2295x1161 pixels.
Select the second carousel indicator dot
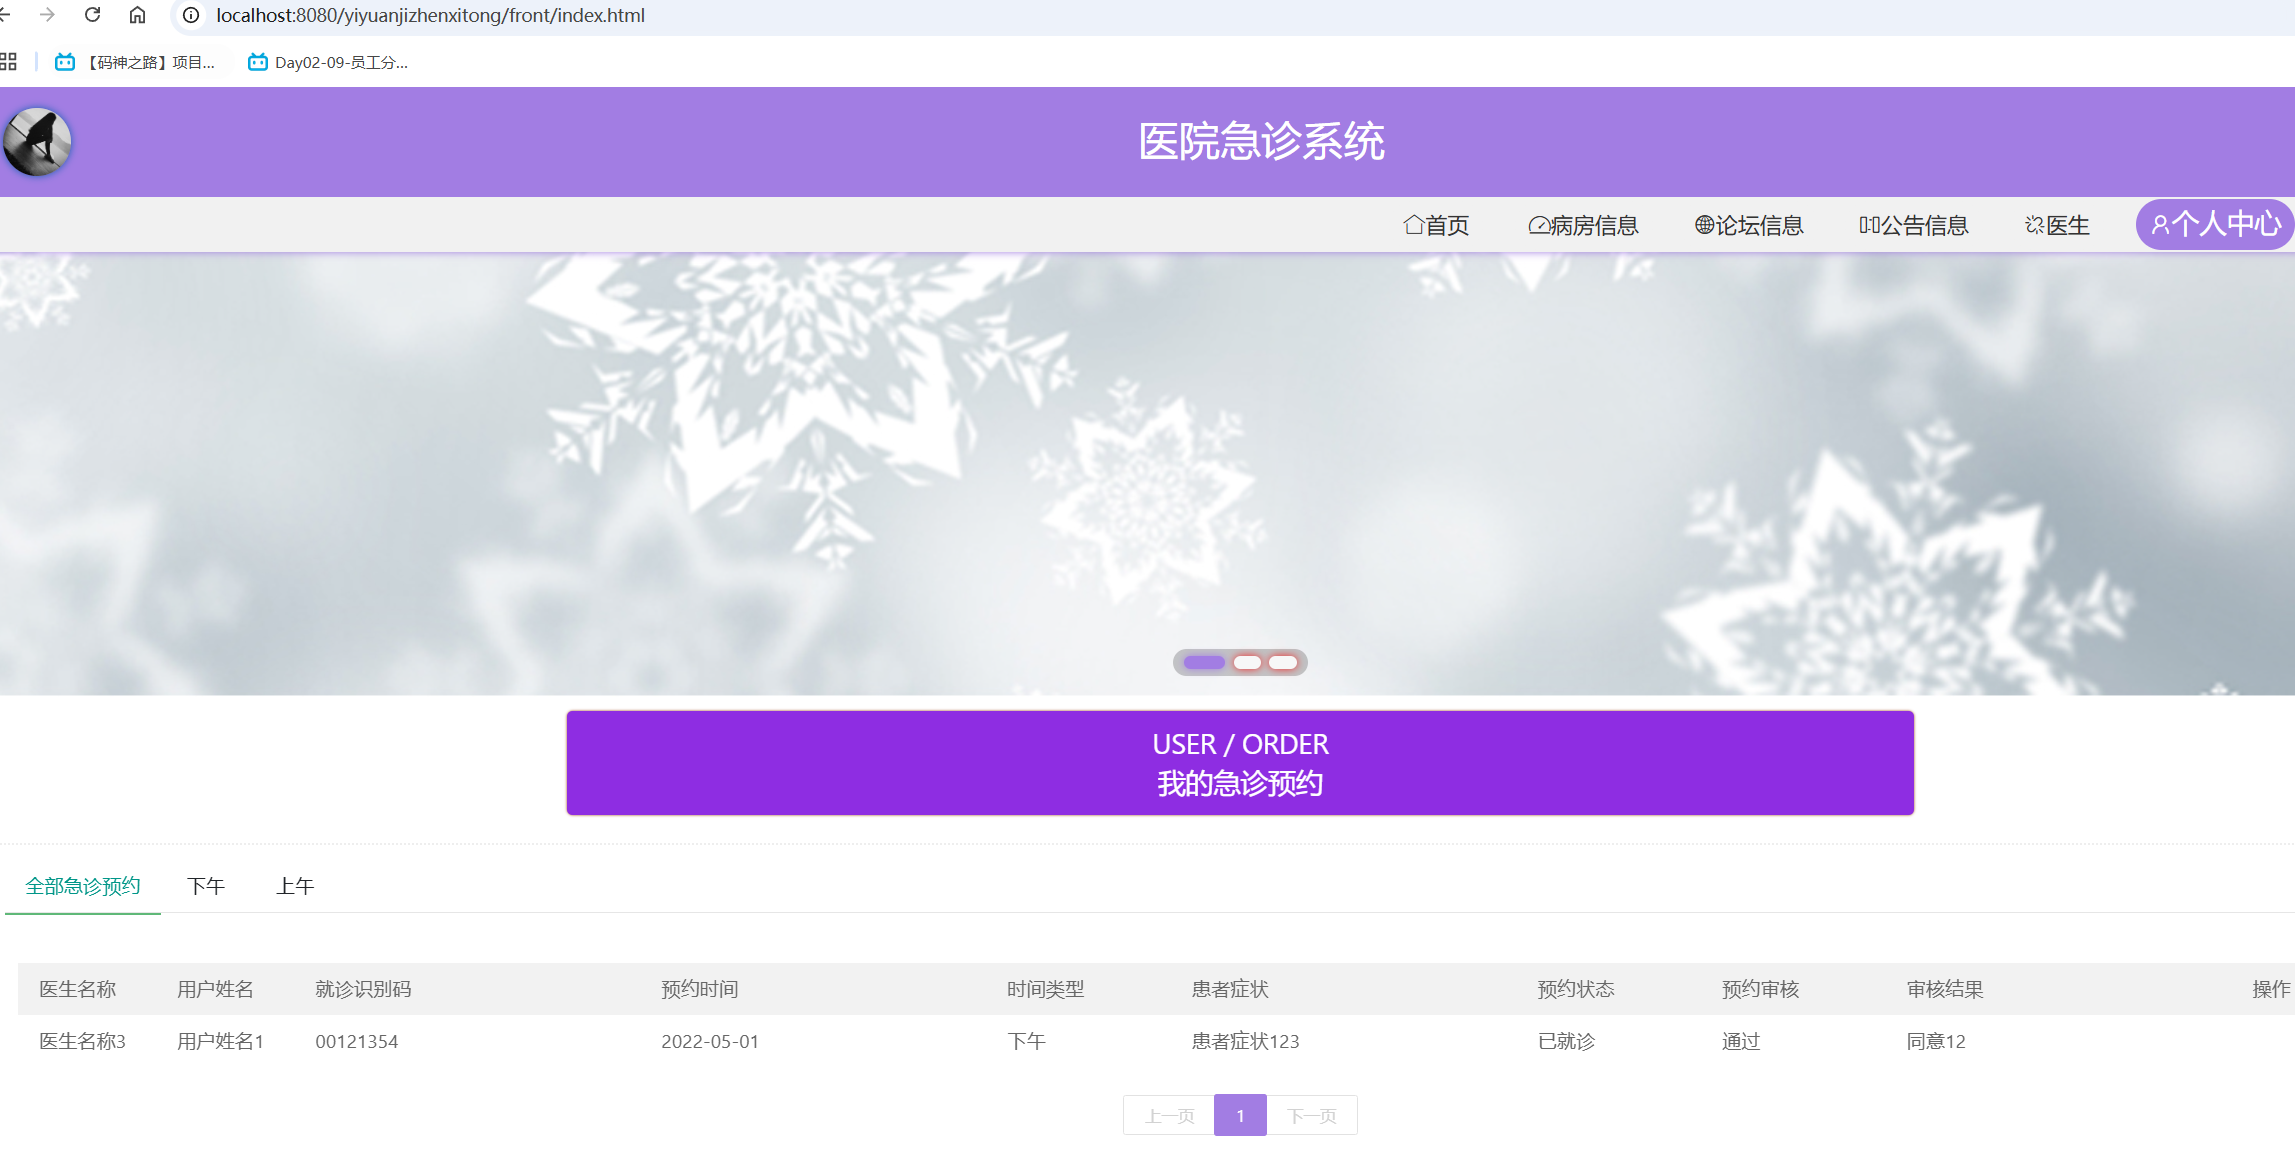(x=1246, y=662)
